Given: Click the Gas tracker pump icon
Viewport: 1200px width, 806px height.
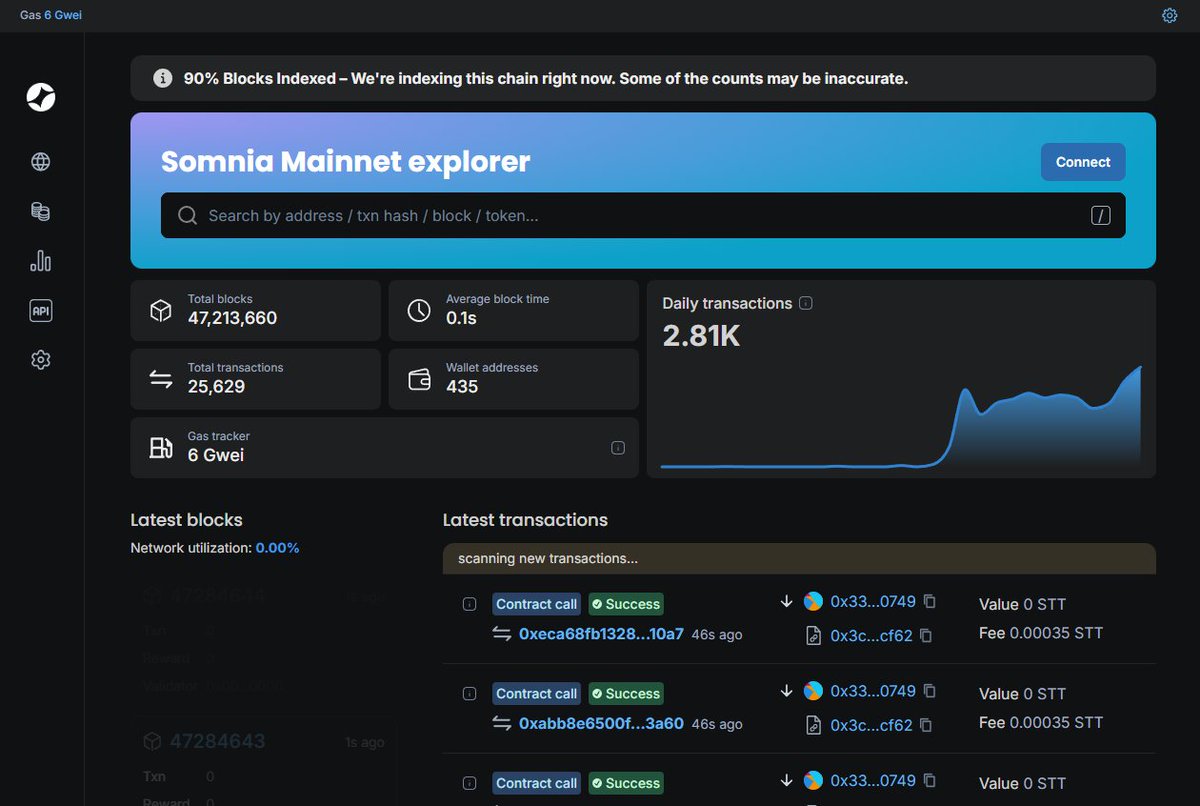Looking at the screenshot, I should point(160,447).
